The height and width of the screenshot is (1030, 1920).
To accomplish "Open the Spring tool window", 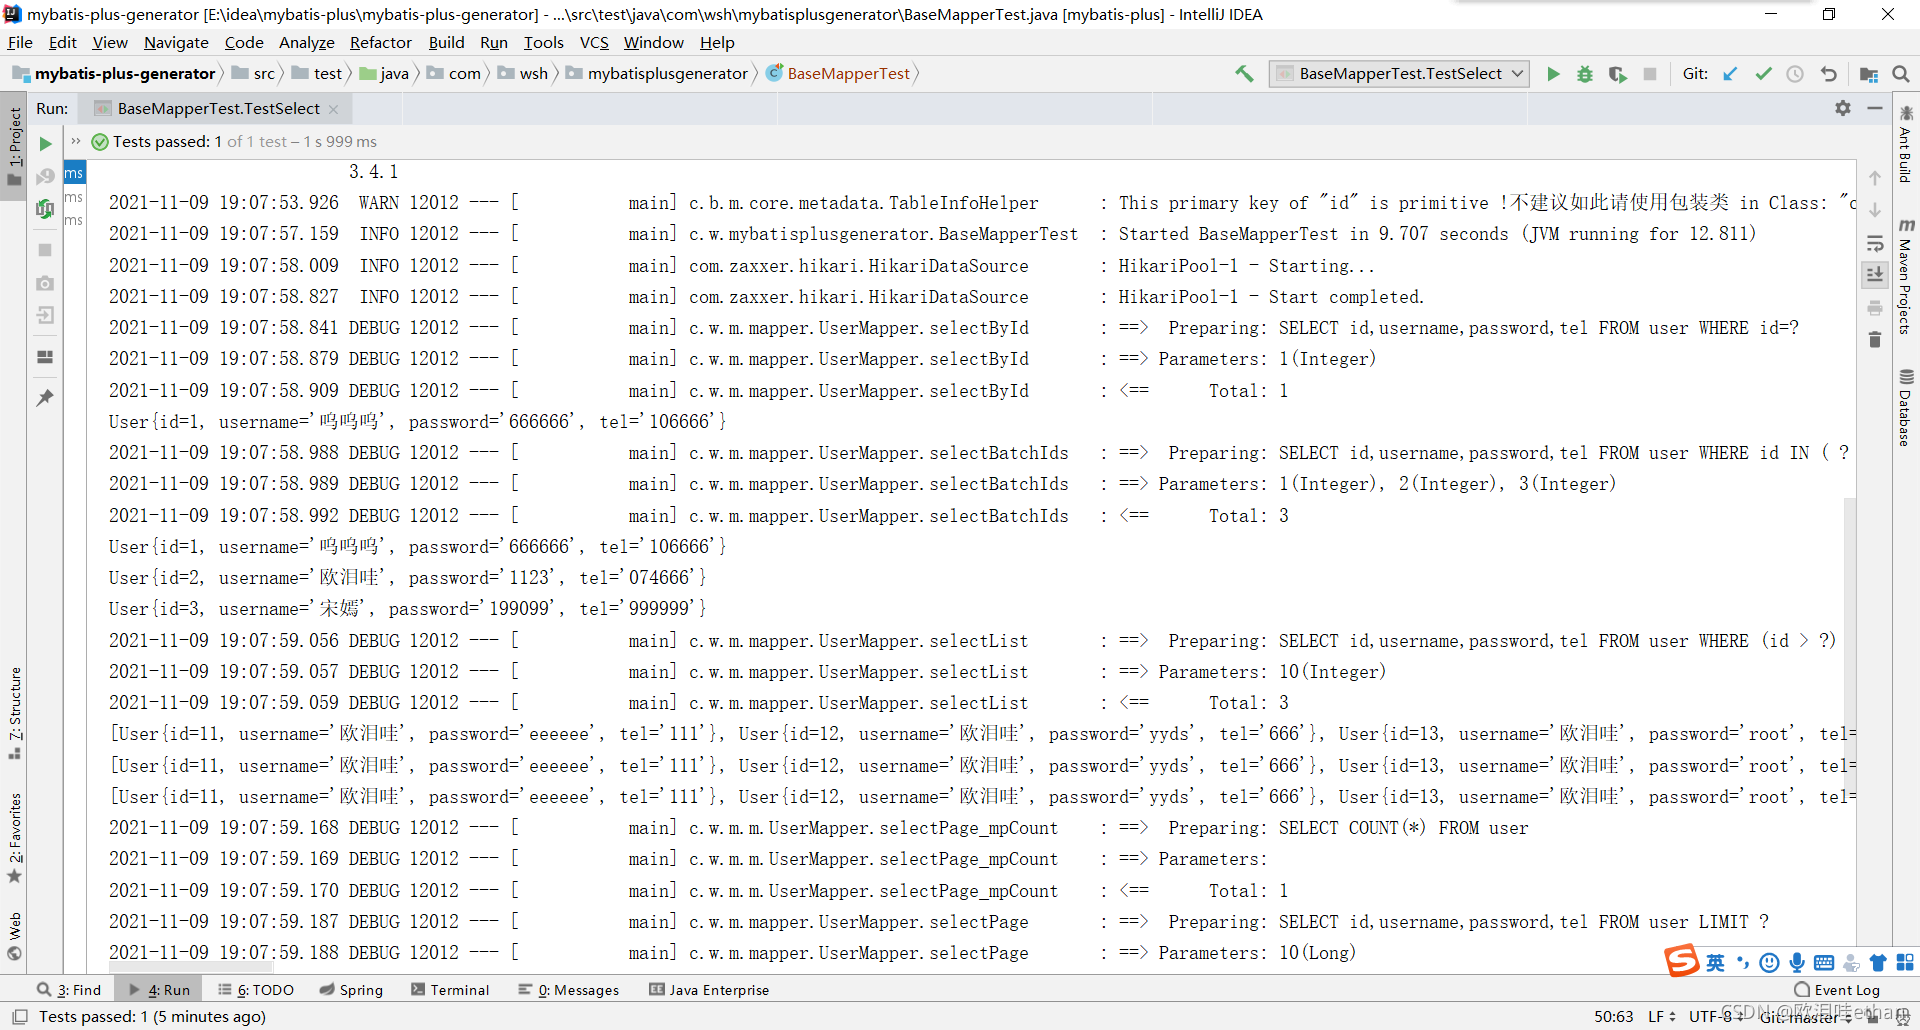I will pyautogui.click(x=351, y=990).
